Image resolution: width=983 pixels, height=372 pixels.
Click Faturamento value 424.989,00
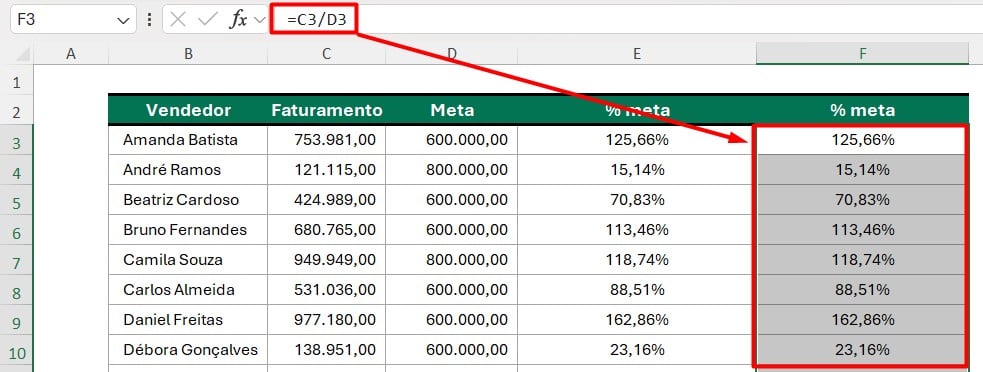click(327, 200)
